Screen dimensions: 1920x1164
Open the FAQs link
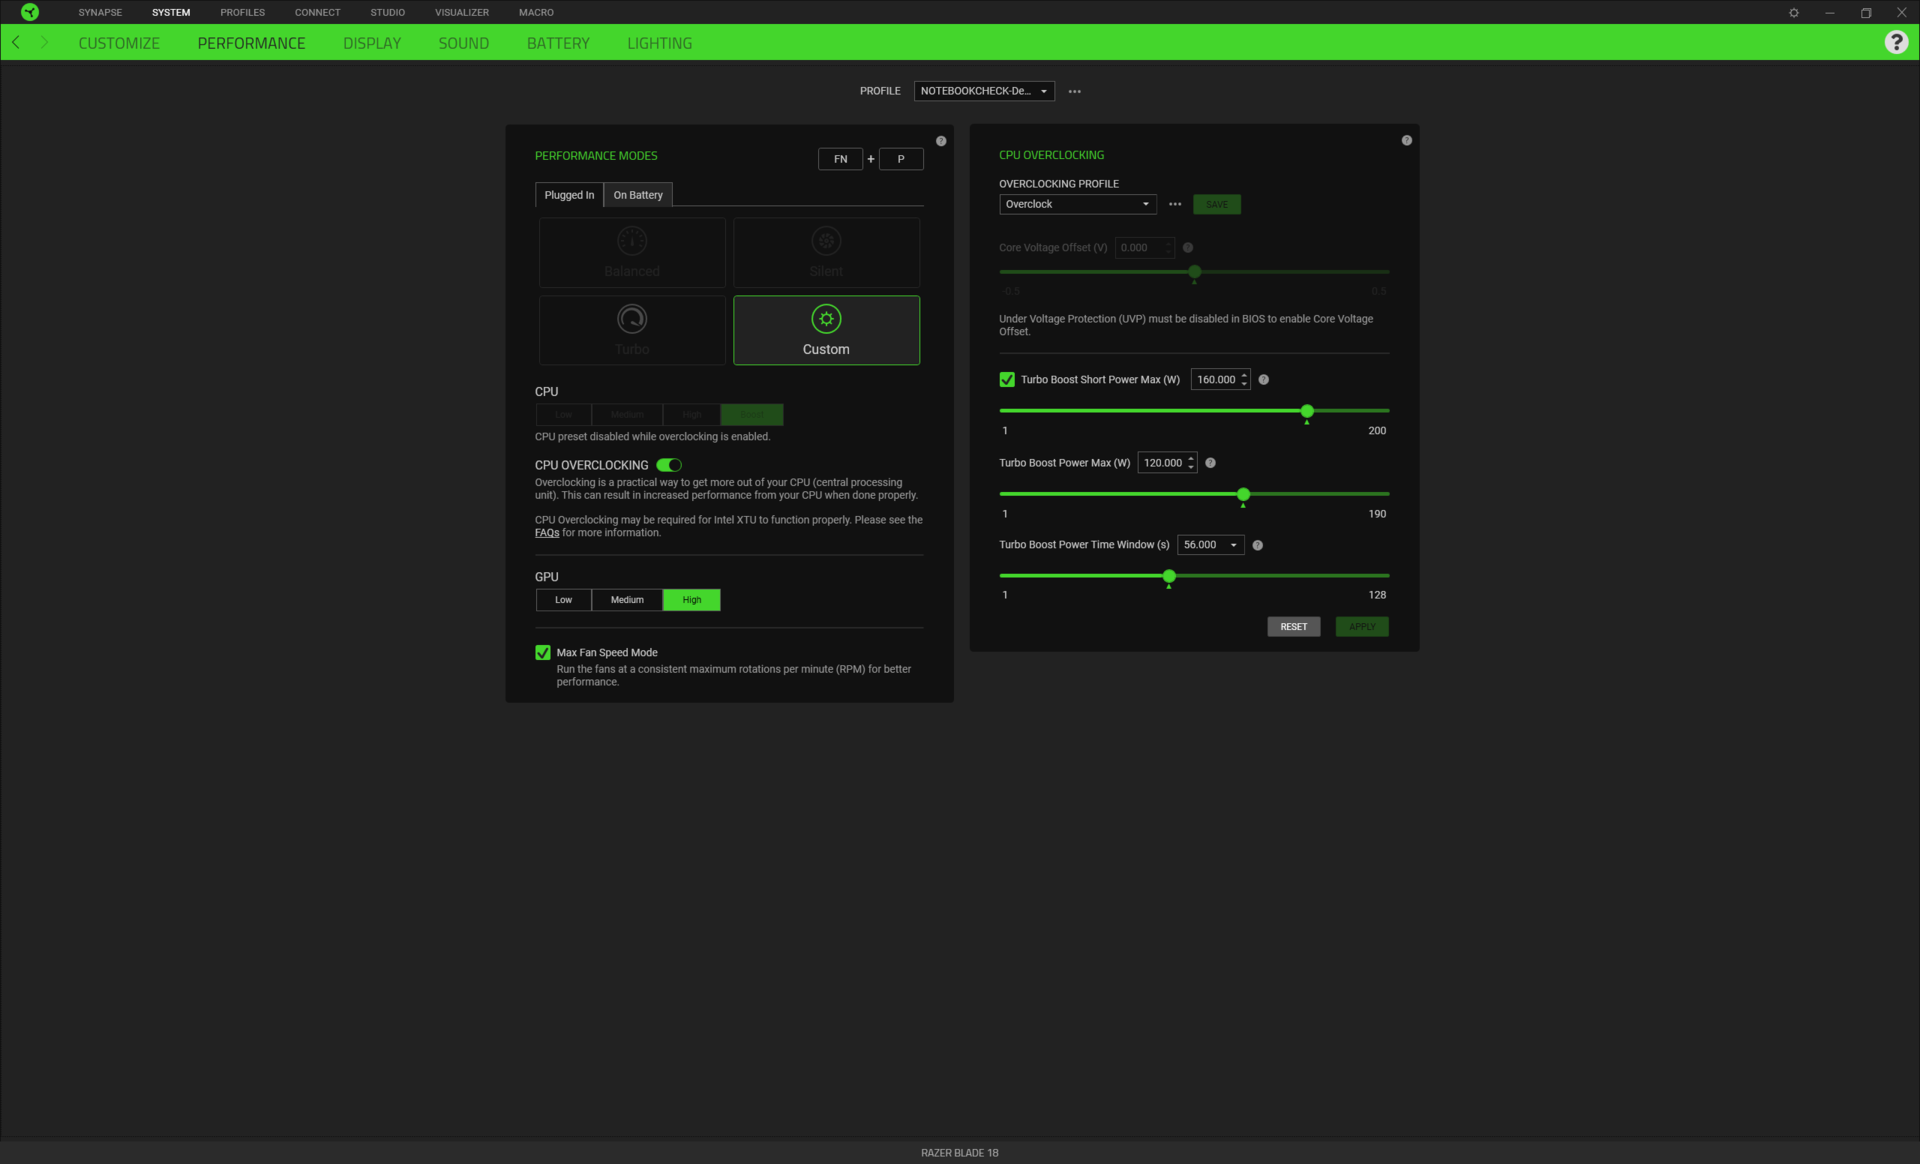coord(546,533)
